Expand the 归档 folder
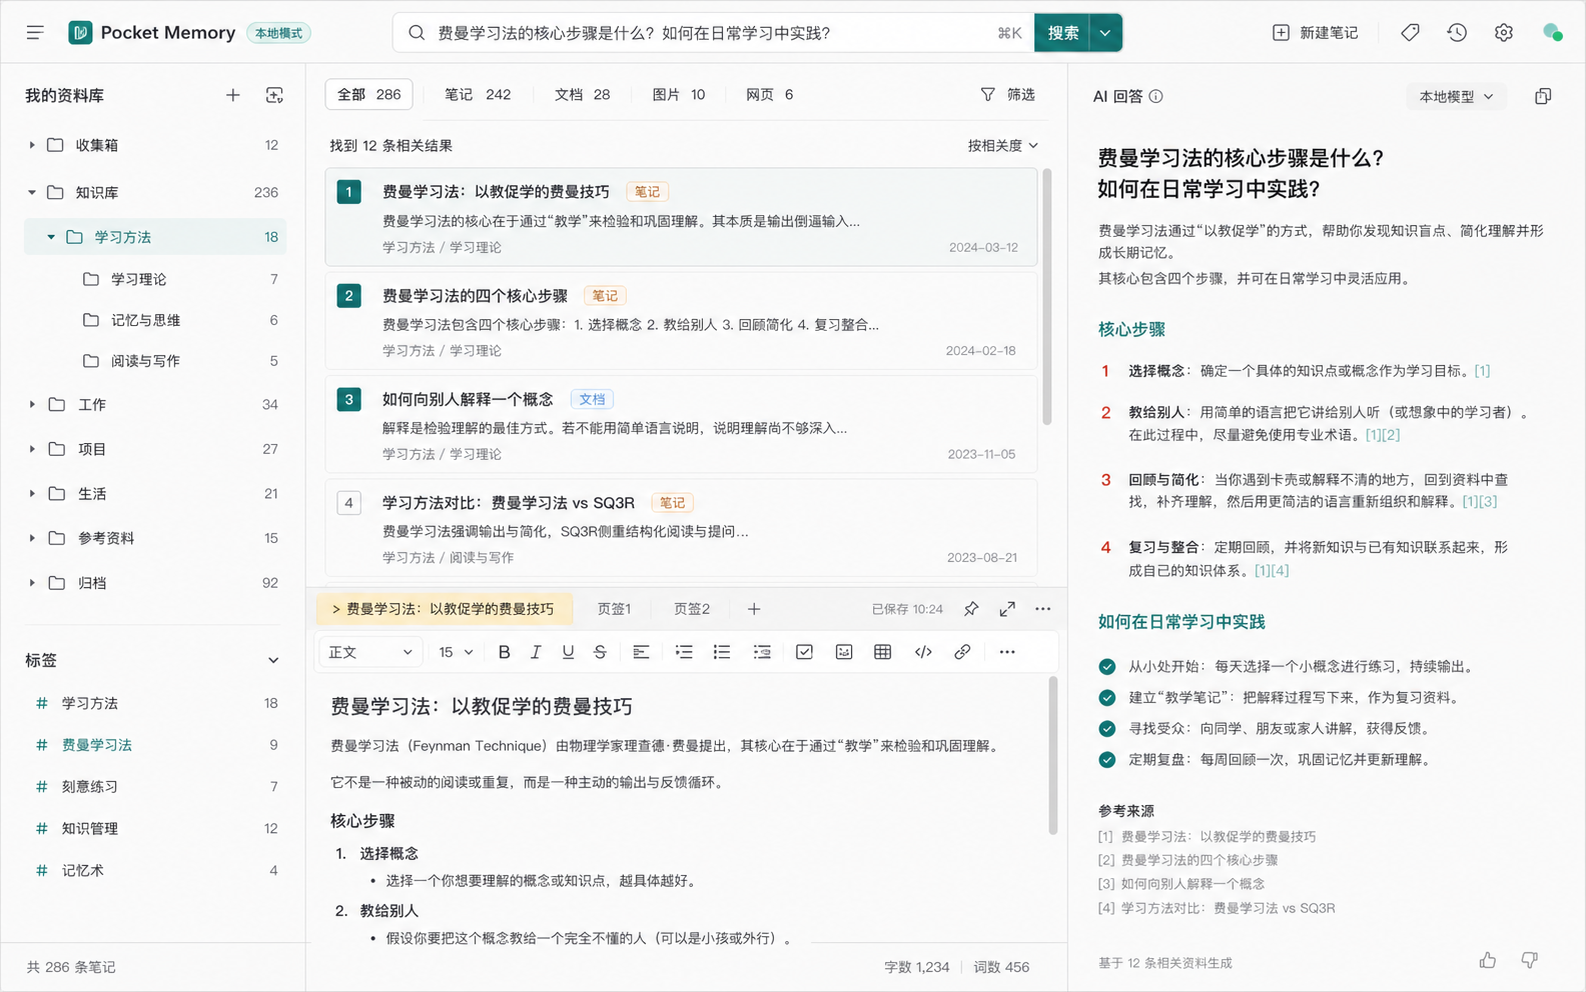The width and height of the screenshot is (1586, 992). (32, 583)
